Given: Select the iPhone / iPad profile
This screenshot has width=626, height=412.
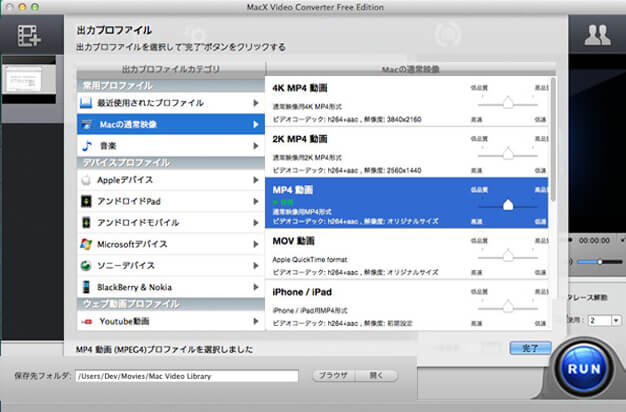Looking at the screenshot, I should point(407,305).
